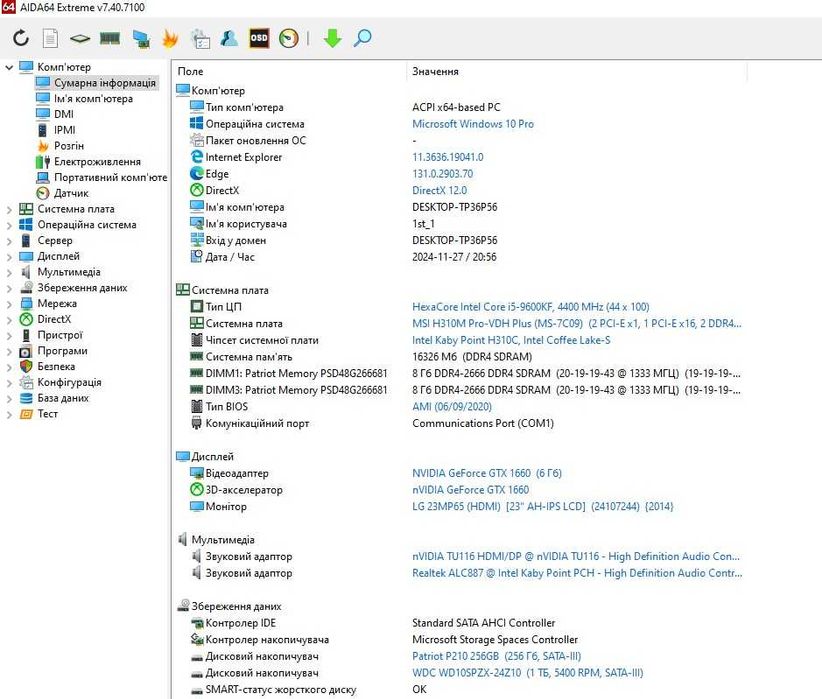Image resolution: width=822 pixels, height=699 pixels.
Task: Select Розгін in the sidebar tree
Action: point(69,146)
